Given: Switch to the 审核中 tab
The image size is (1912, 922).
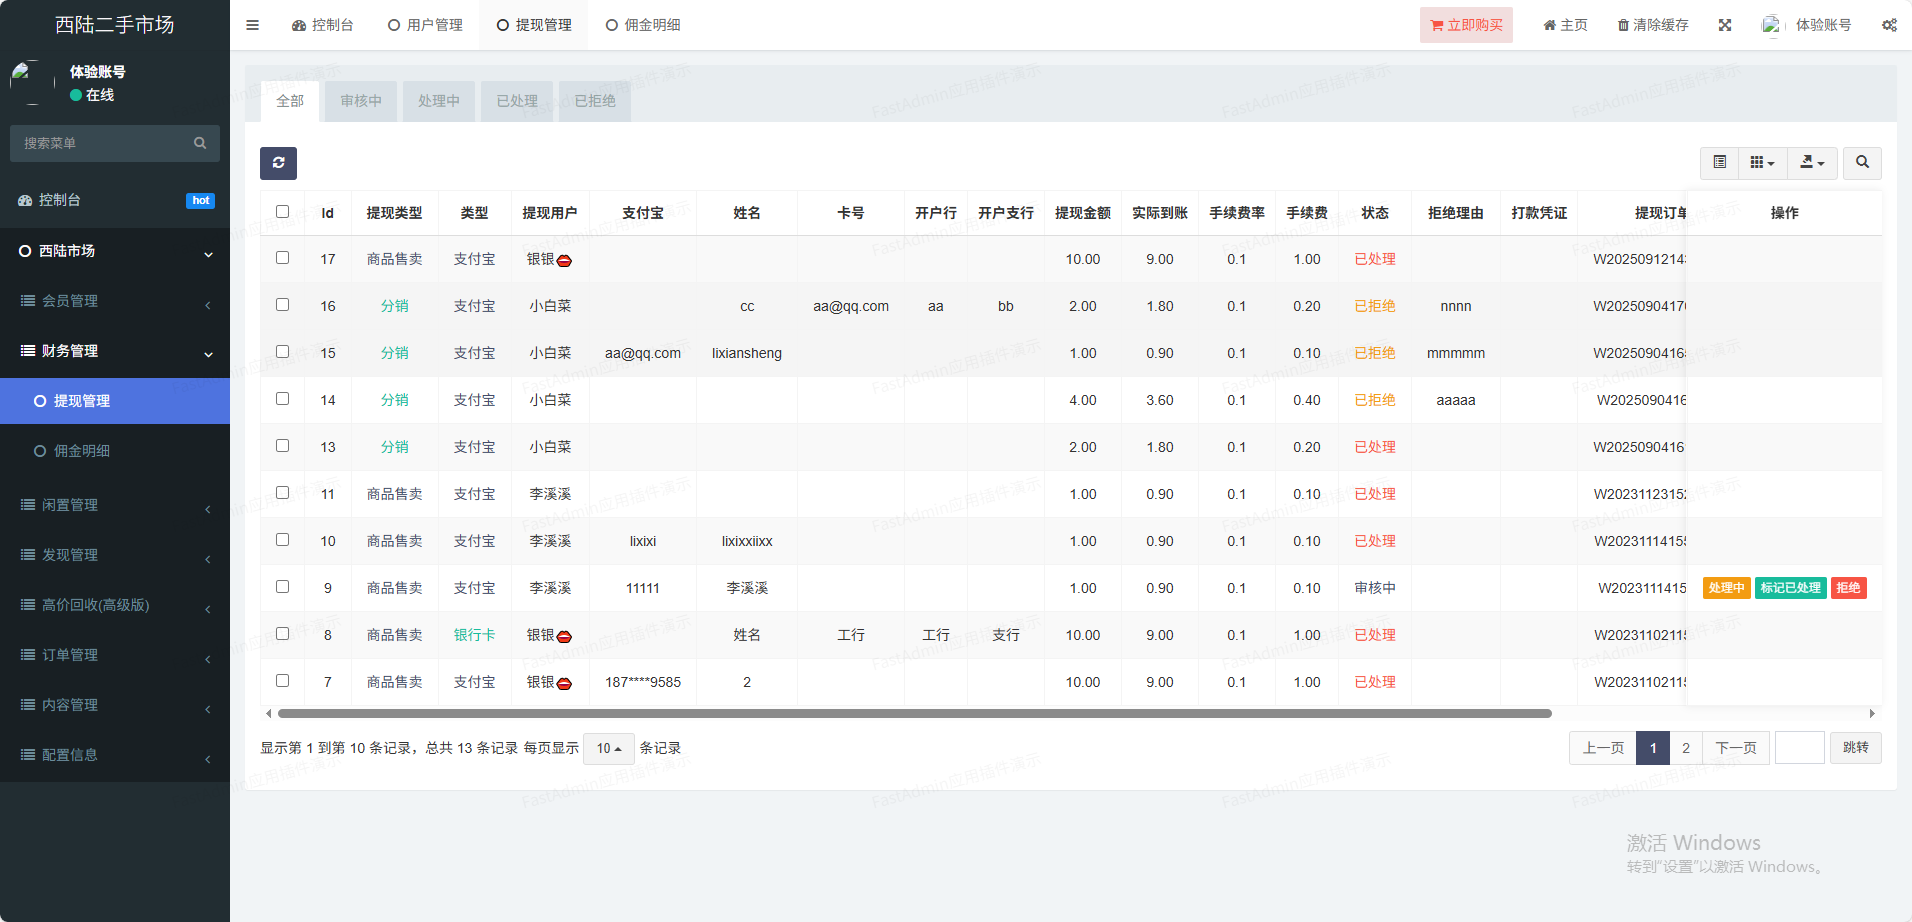Looking at the screenshot, I should point(360,101).
